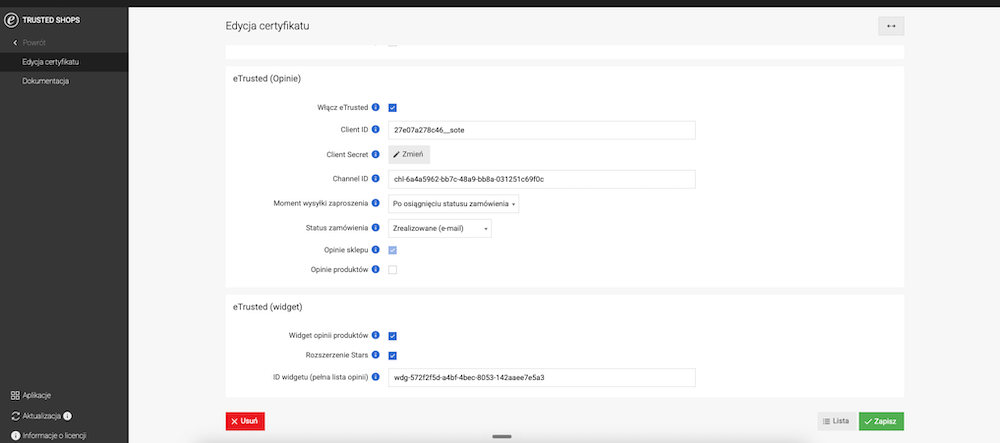Click info icon beside Client ID label
The width and height of the screenshot is (1000, 443).
coord(376,129)
